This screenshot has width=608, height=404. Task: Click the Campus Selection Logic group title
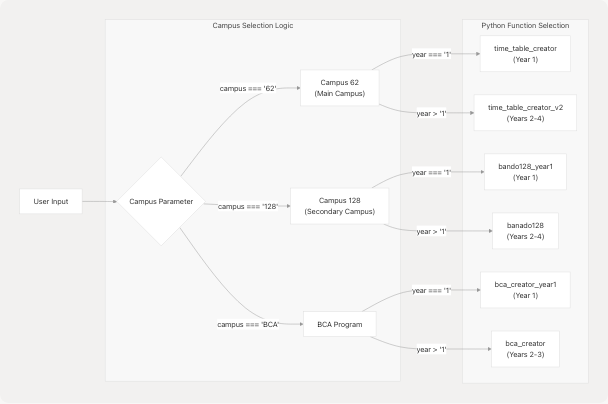253,24
